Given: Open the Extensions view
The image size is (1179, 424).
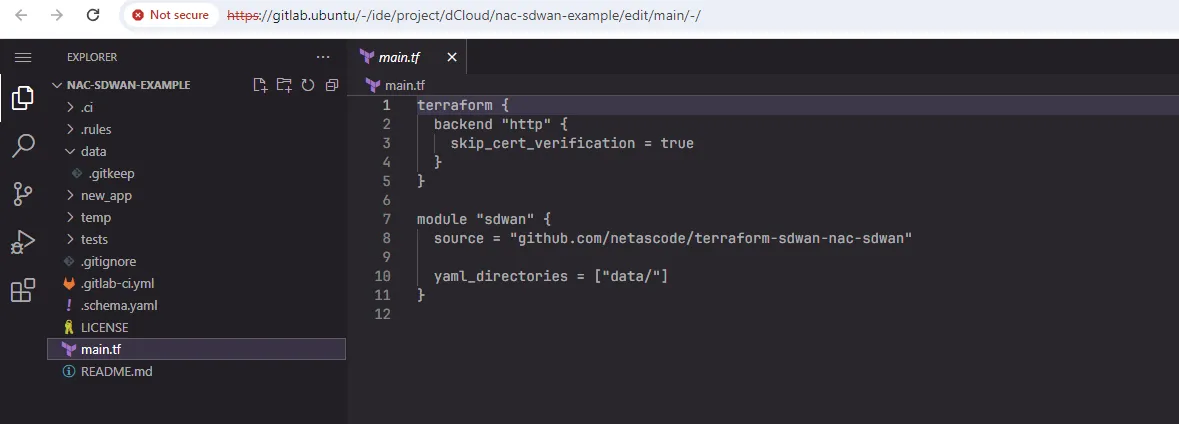Looking at the screenshot, I should (x=23, y=291).
